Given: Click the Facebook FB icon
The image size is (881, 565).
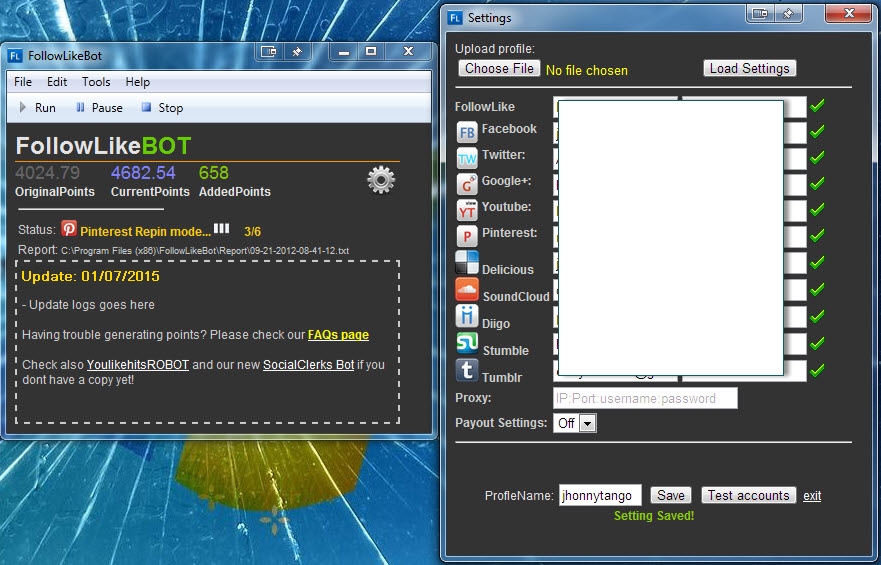Looking at the screenshot, I should (467, 133).
